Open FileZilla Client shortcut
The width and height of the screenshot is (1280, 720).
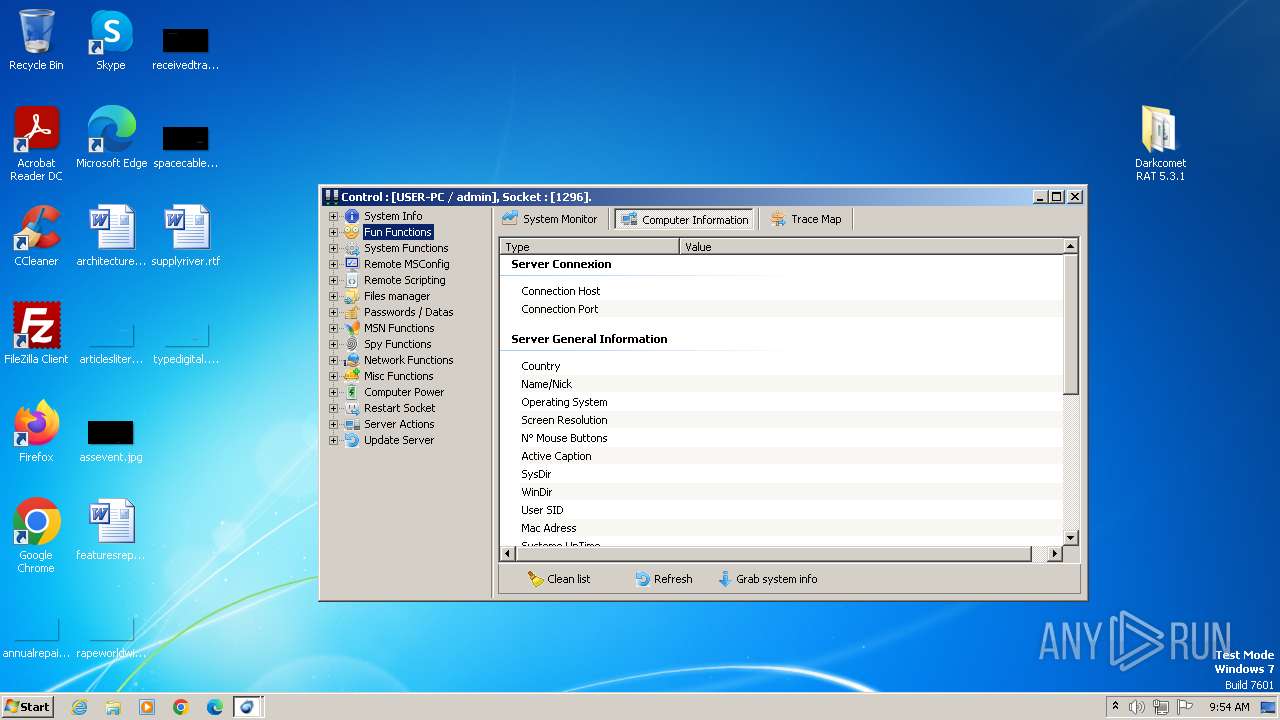[36, 333]
